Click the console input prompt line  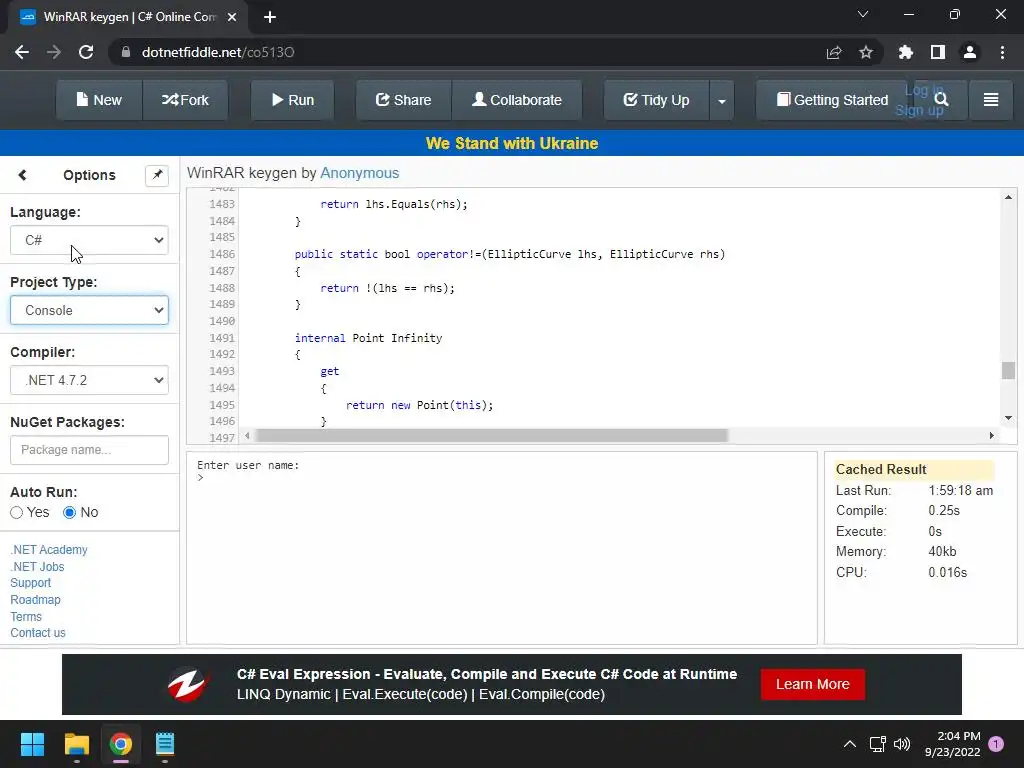[x=200, y=478]
